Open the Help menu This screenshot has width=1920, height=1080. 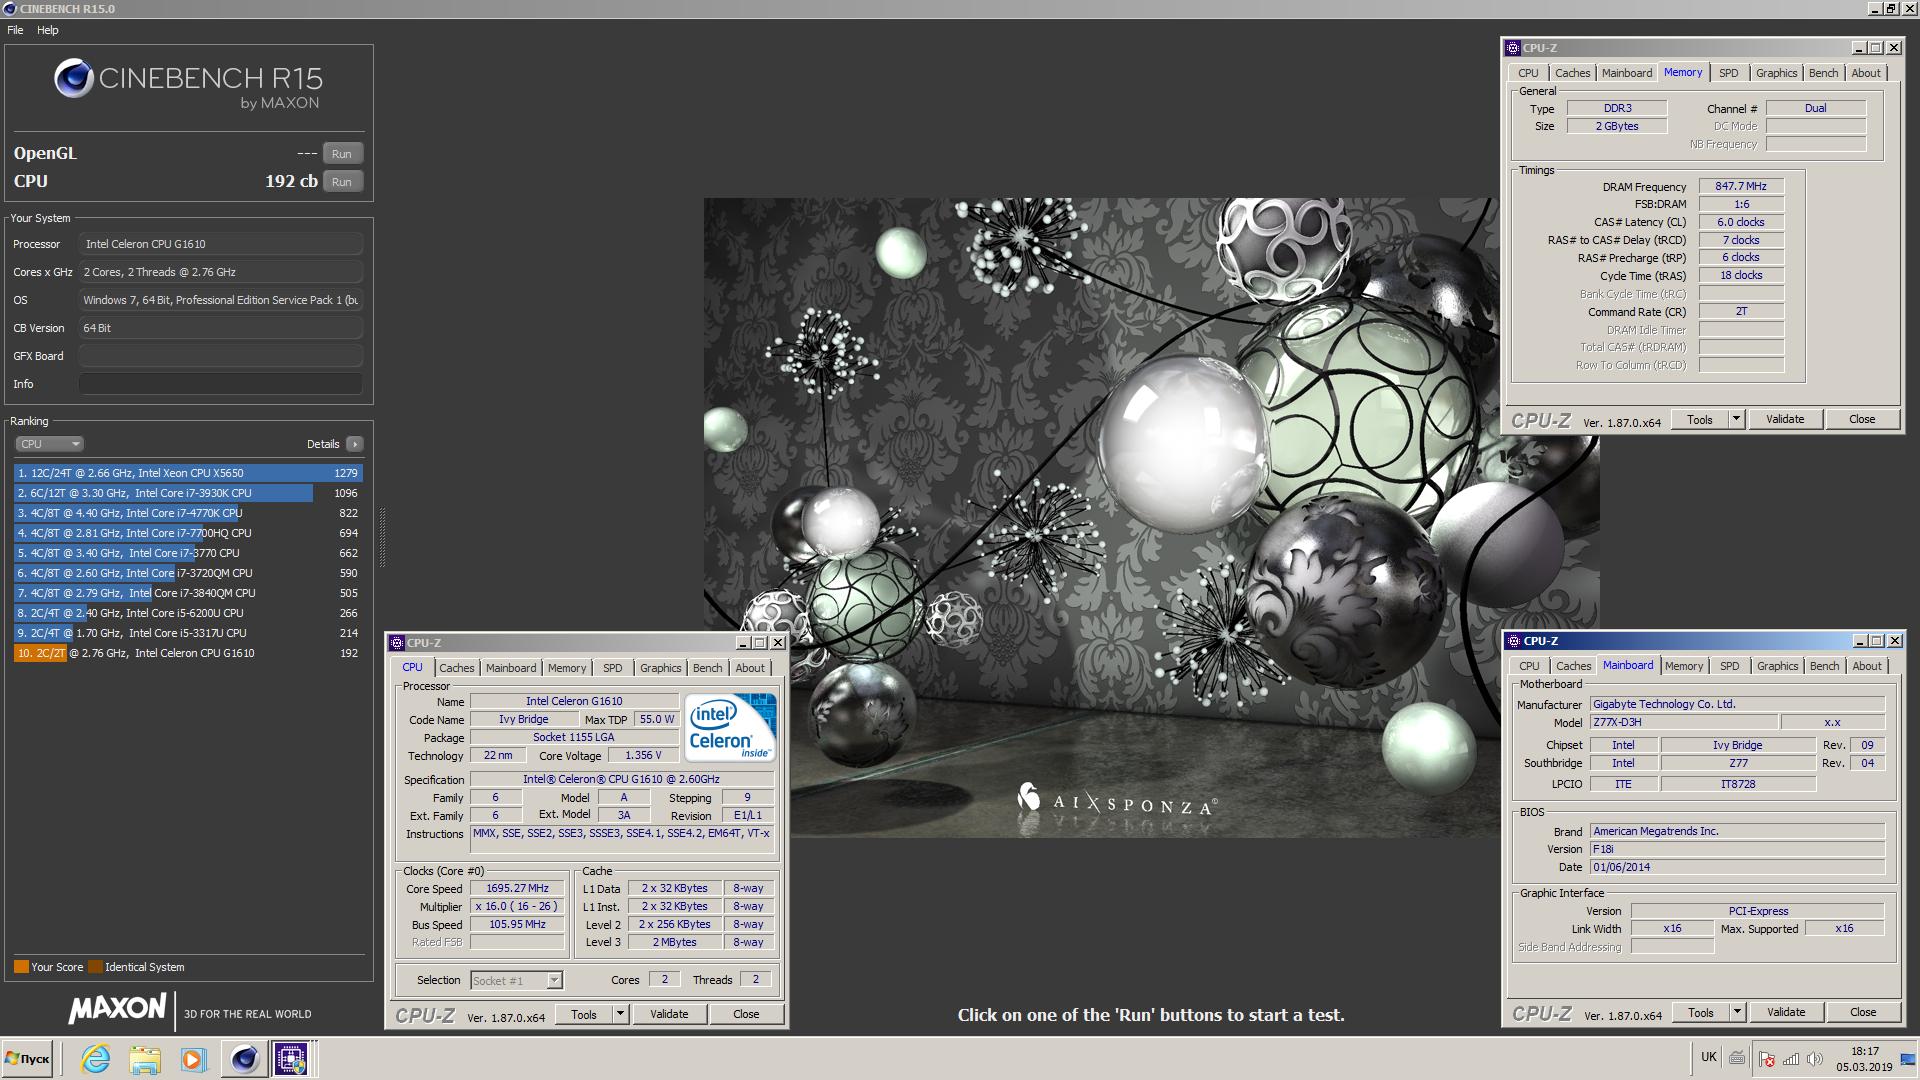48,30
